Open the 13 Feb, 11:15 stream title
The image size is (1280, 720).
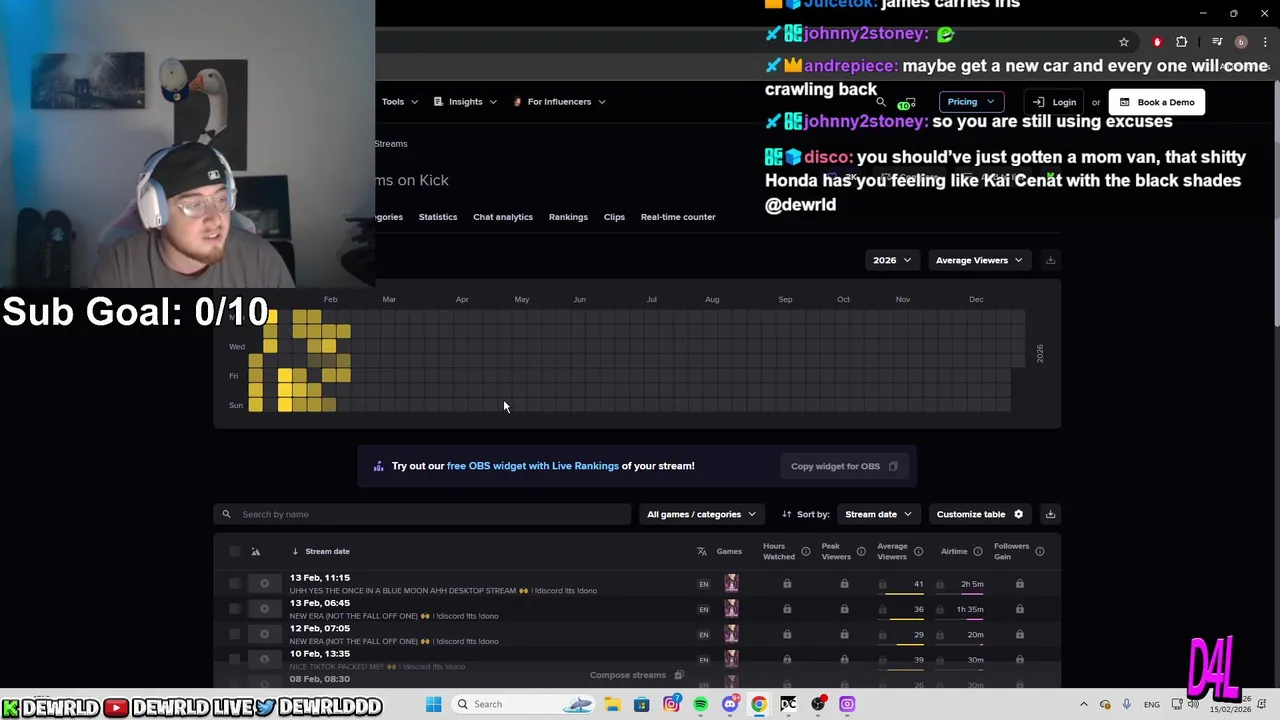coord(443,591)
